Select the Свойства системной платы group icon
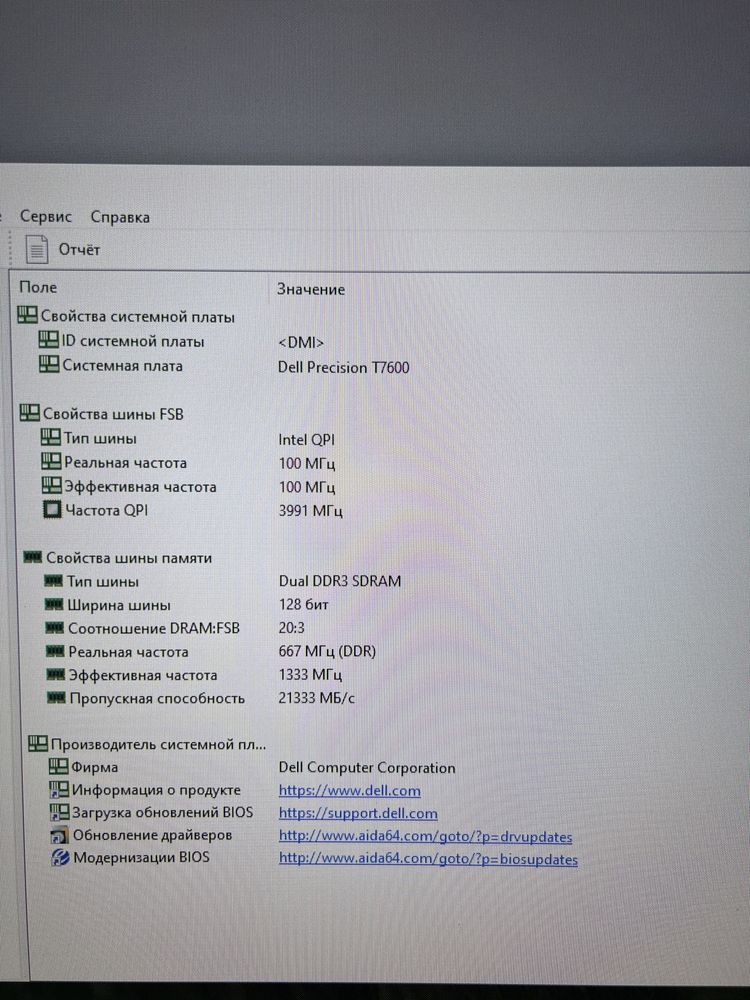Viewport: 750px width, 1000px height. (x=27, y=314)
